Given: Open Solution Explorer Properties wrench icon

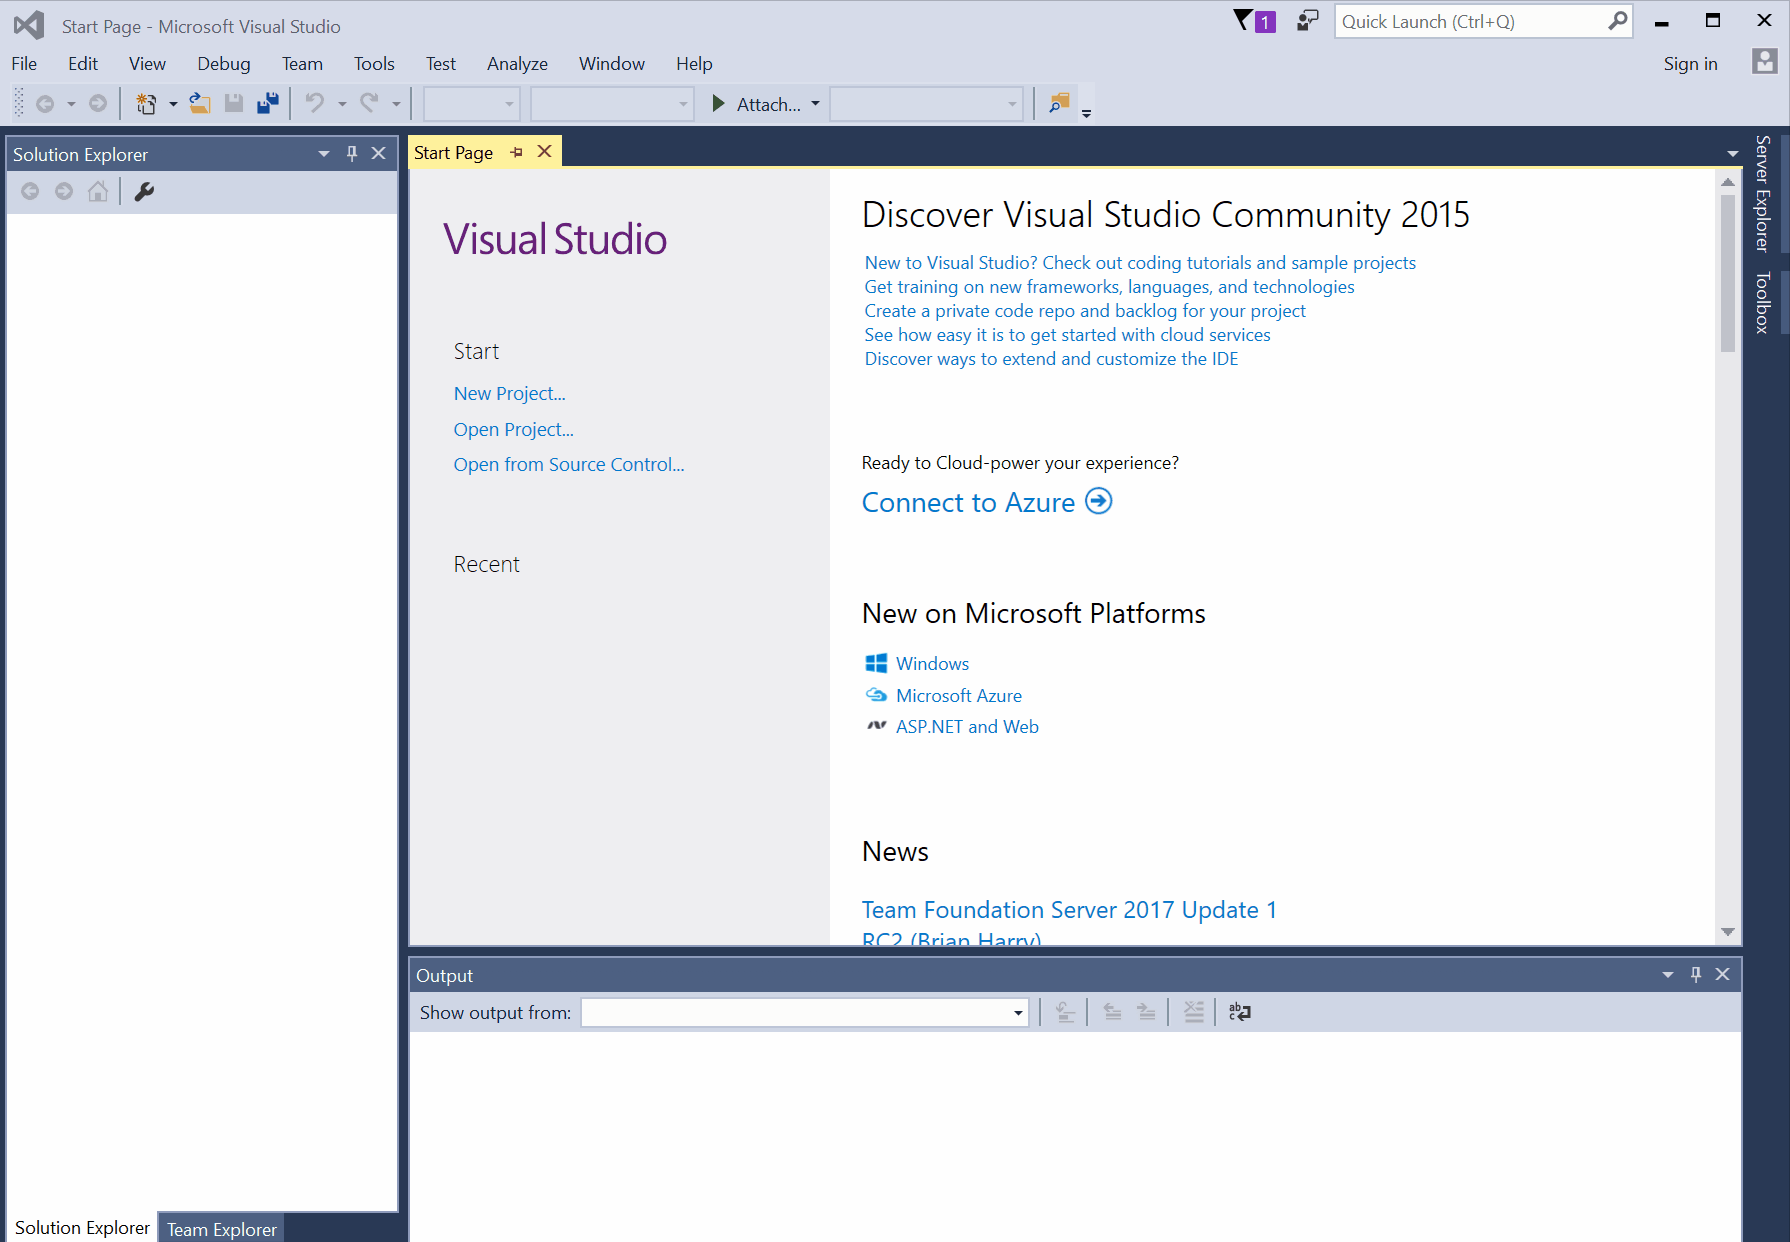Looking at the screenshot, I should 144,191.
